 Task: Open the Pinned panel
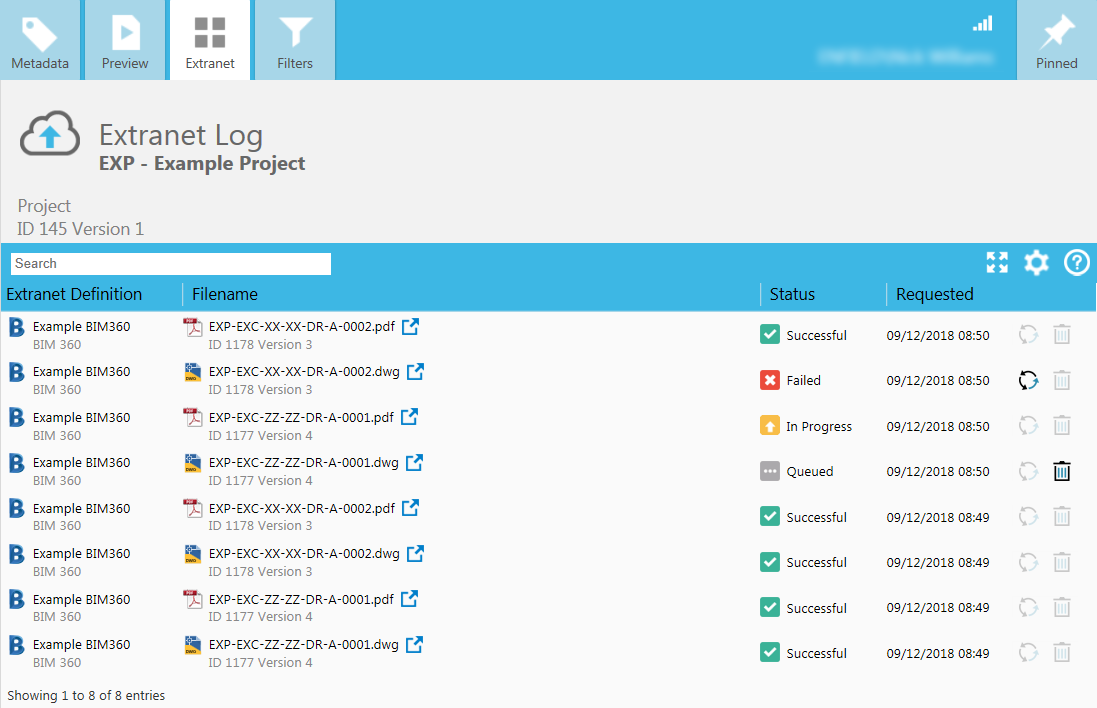click(1057, 40)
